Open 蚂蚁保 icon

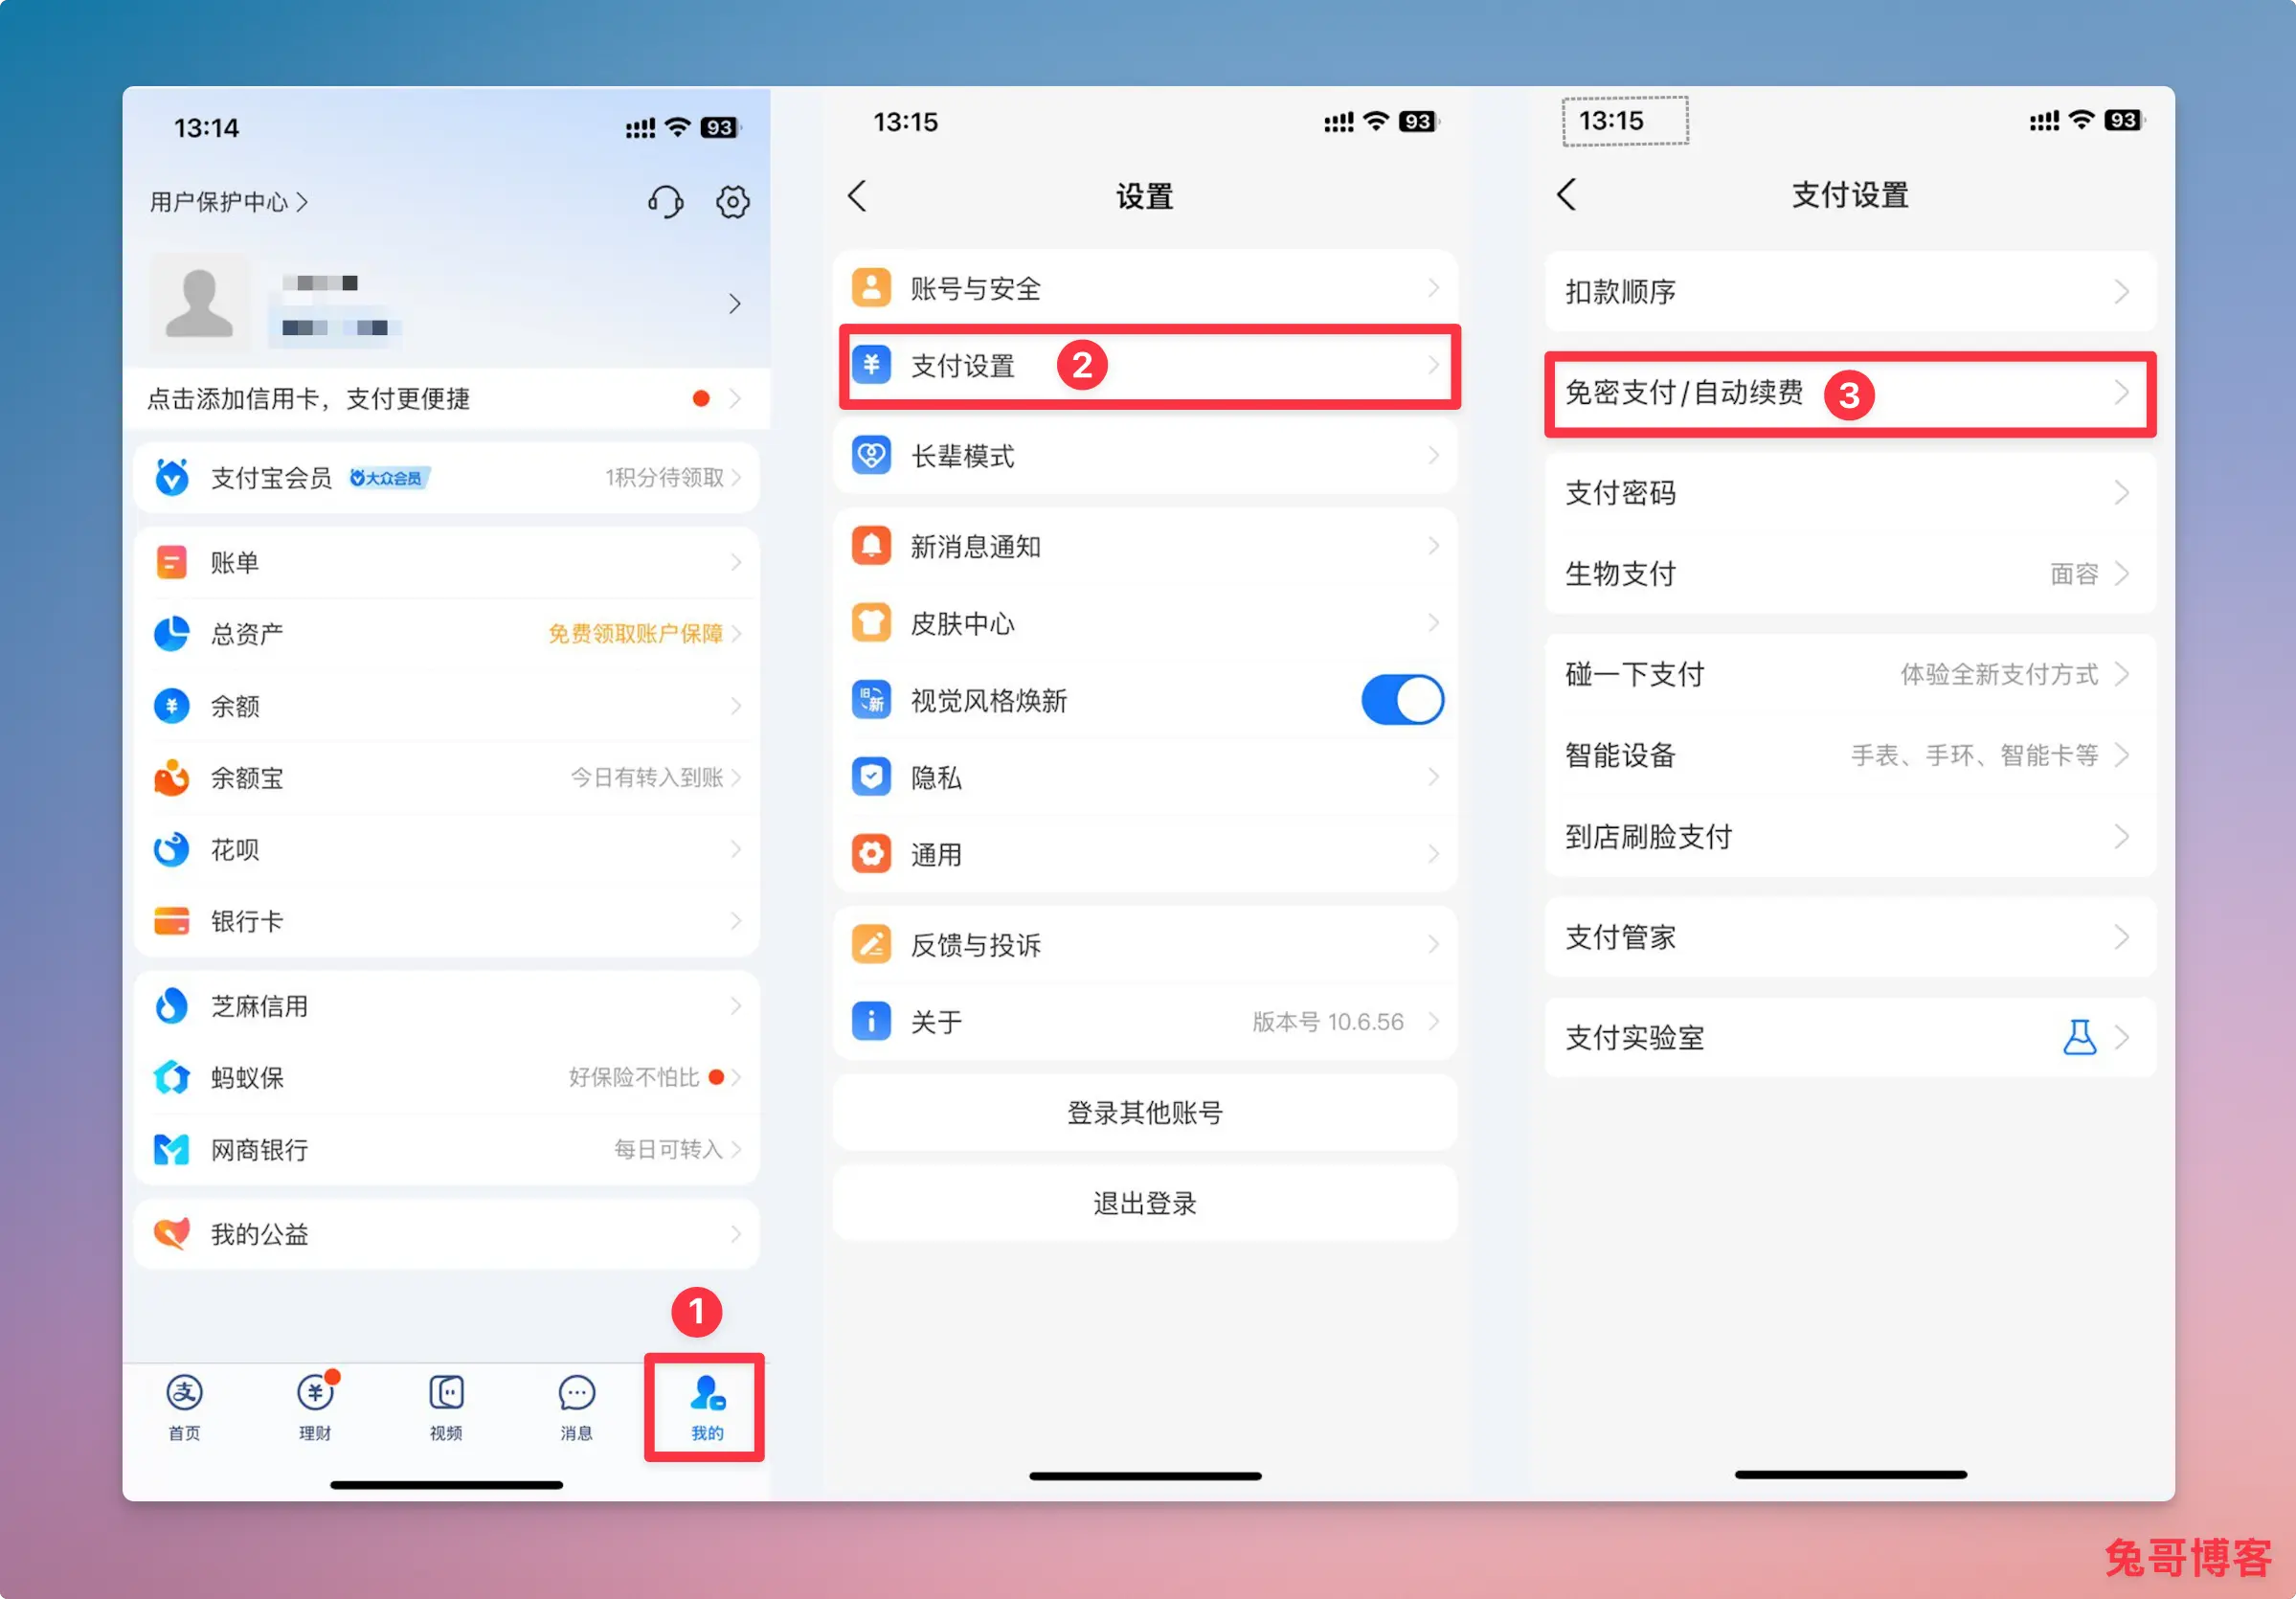[172, 1078]
